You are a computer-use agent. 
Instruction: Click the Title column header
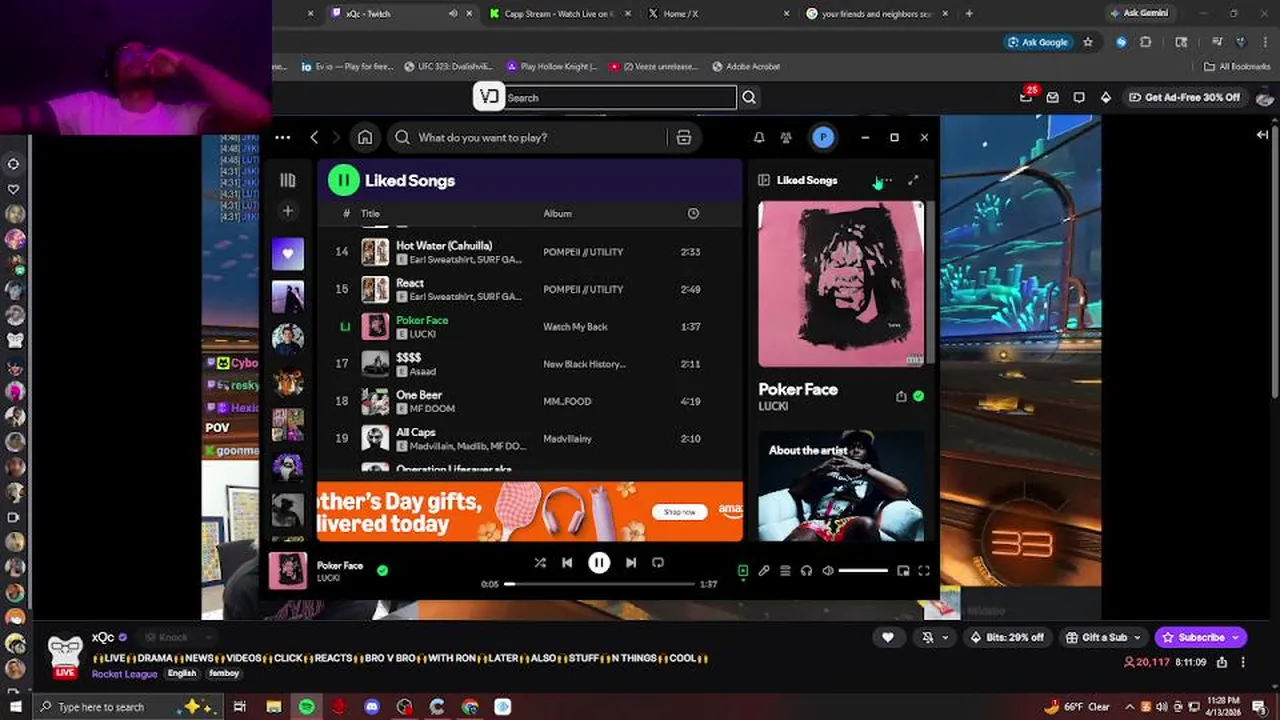[x=370, y=213]
